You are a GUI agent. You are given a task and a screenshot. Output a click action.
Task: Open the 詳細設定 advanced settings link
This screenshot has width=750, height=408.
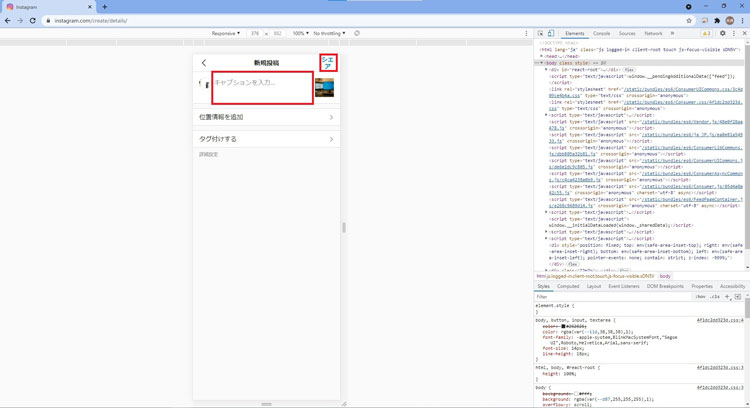[209, 154]
